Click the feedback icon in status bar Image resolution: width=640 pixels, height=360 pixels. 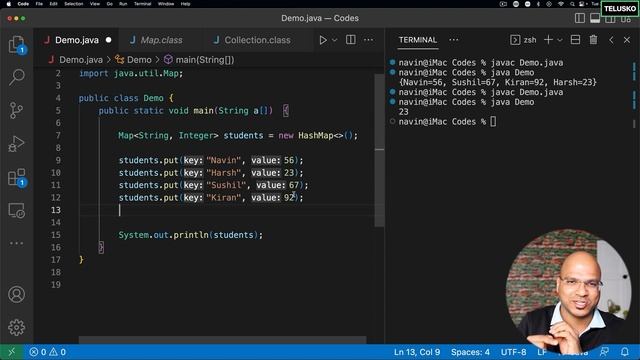pyautogui.click(x=604, y=352)
